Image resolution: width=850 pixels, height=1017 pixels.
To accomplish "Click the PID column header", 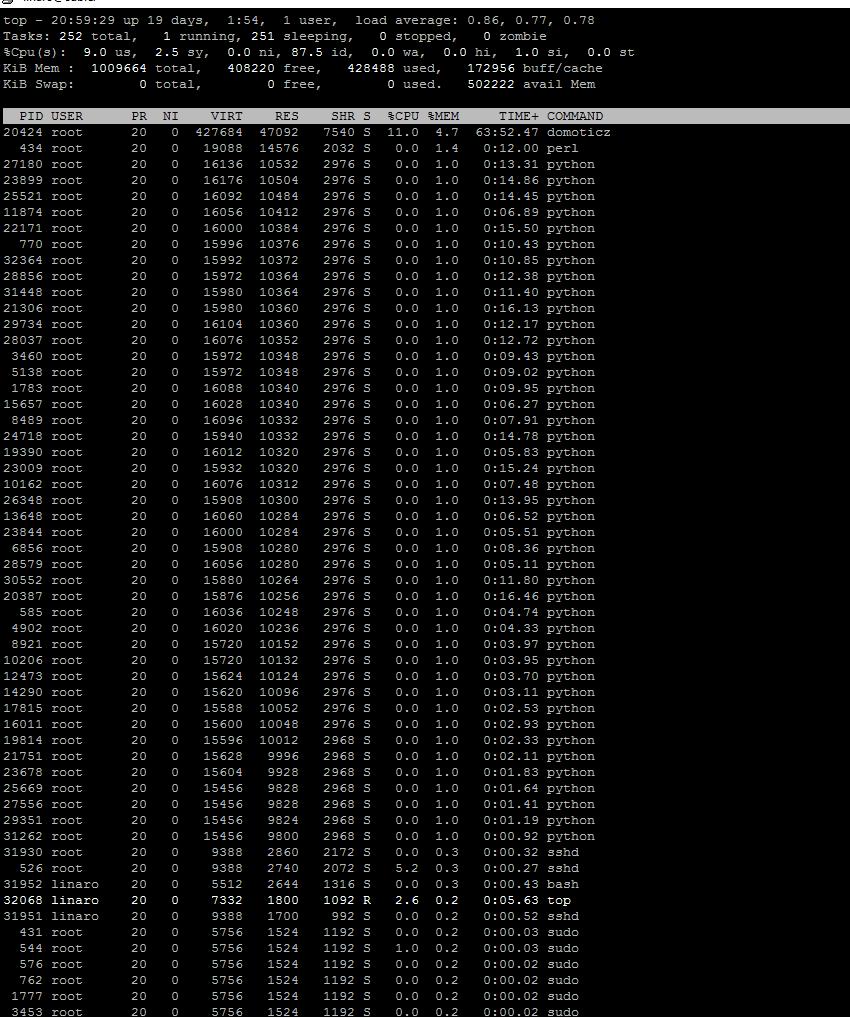I will (31, 116).
